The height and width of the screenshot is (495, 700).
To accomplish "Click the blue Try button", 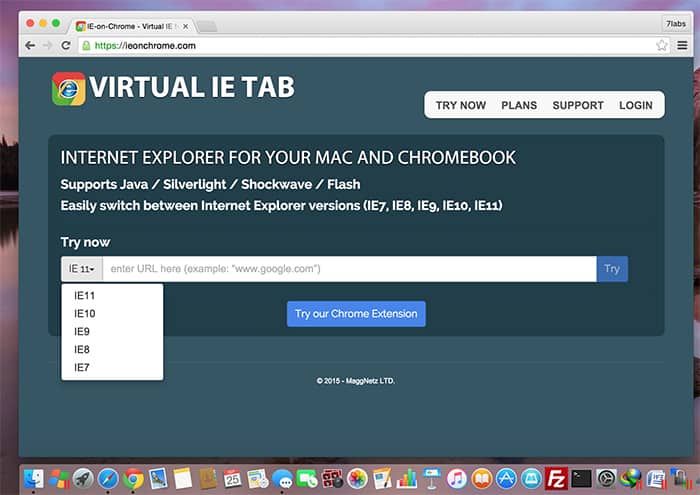I will coord(612,269).
